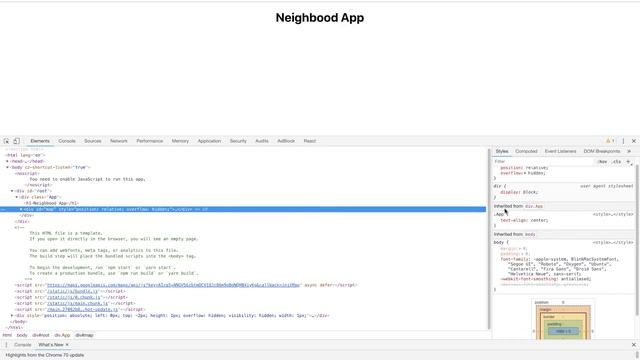Select the What's New drawer tab
The width and height of the screenshot is (640, 360).
[51, 345]
